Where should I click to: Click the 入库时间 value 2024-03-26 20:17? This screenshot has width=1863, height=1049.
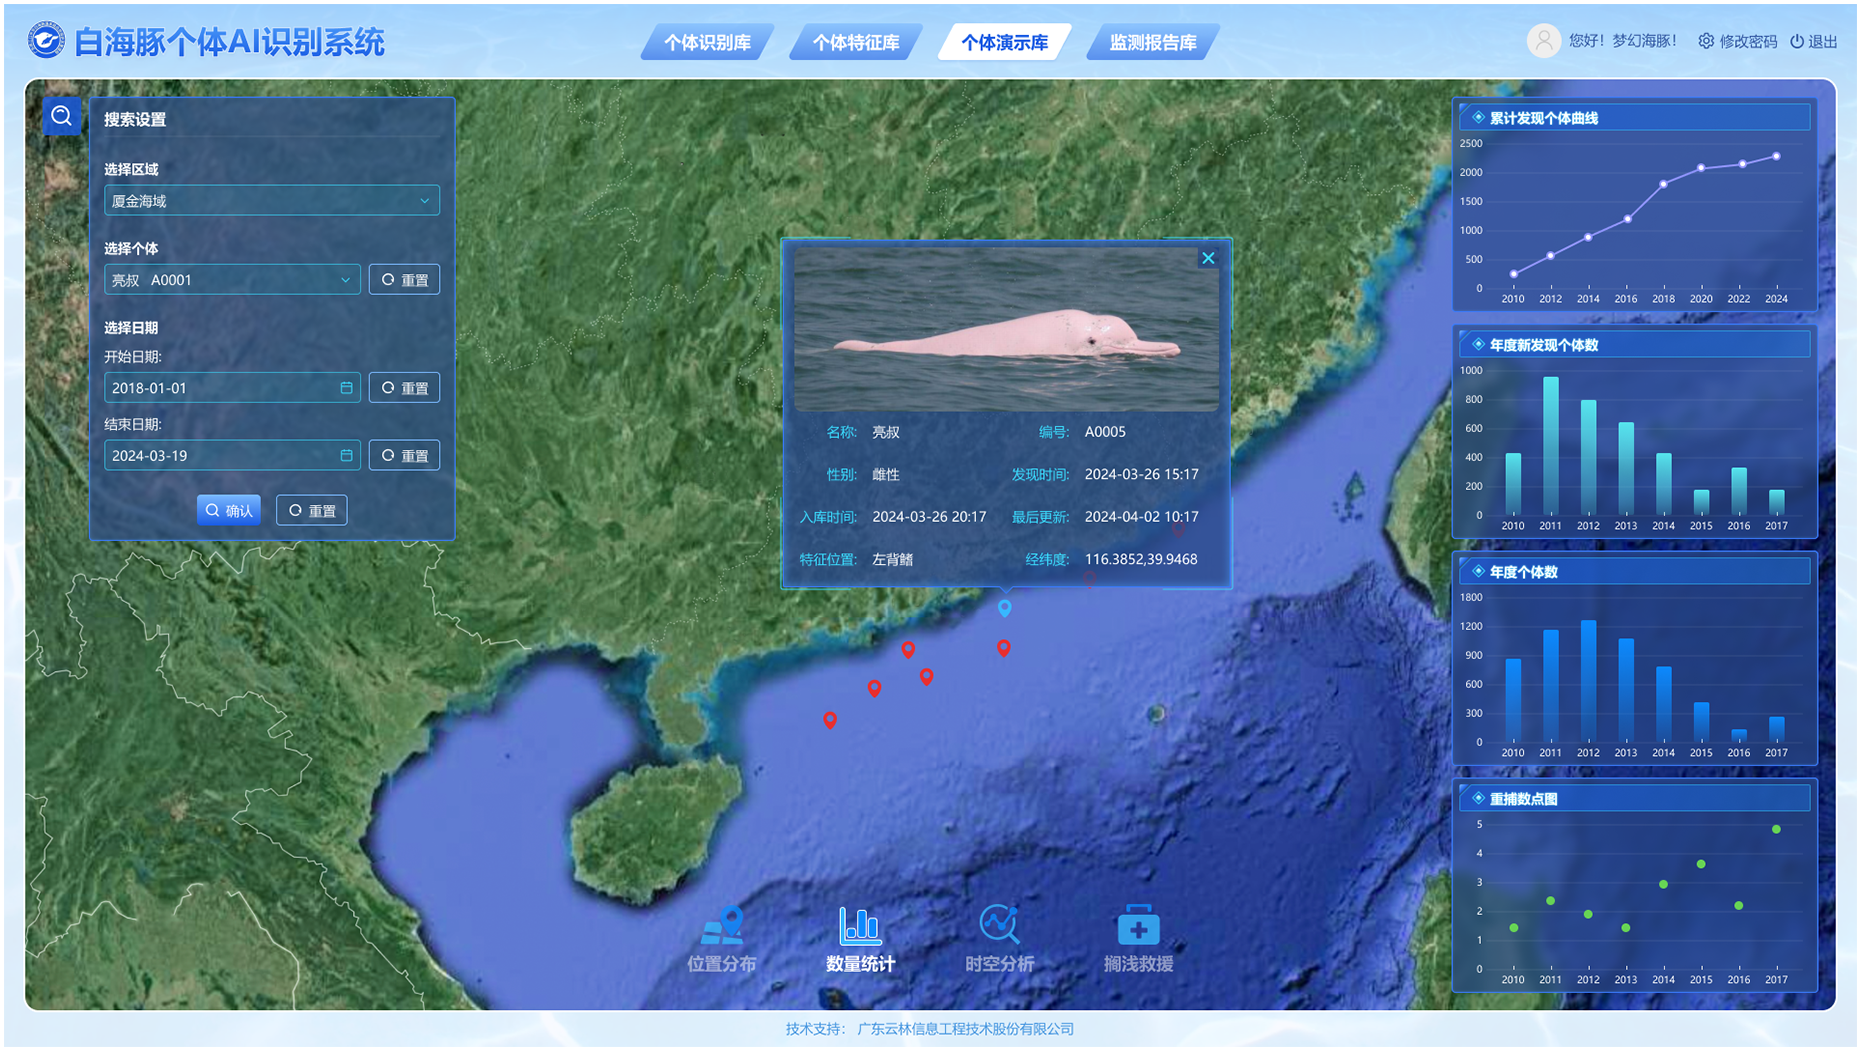929,517
